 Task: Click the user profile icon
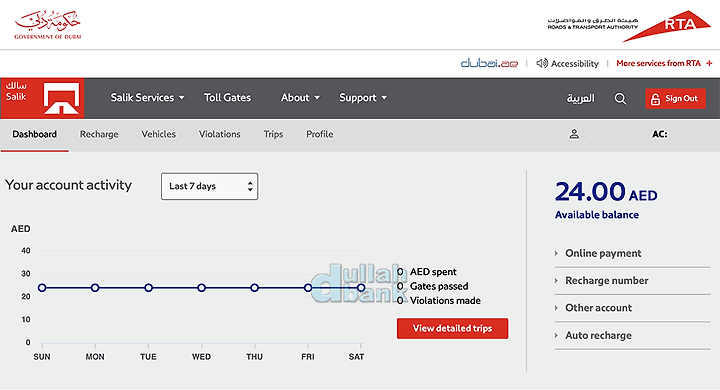tap(574, 134)
